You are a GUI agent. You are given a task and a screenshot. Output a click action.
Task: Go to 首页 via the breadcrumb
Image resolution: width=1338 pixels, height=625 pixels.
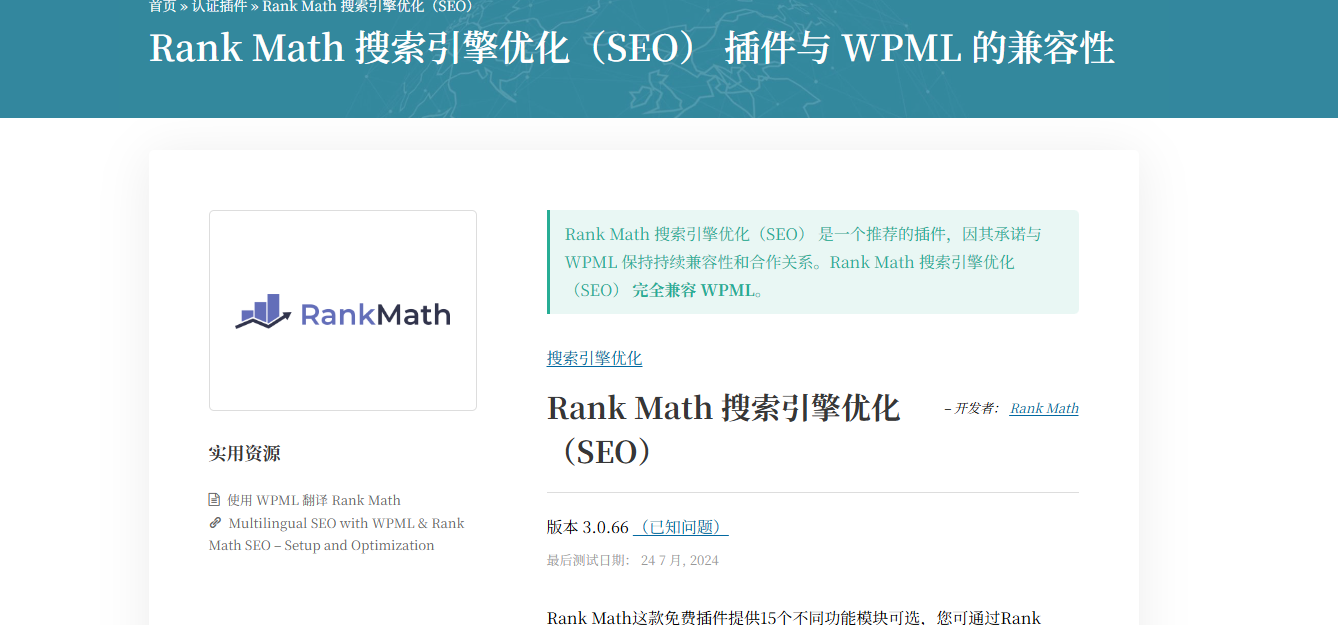(162, 6)
